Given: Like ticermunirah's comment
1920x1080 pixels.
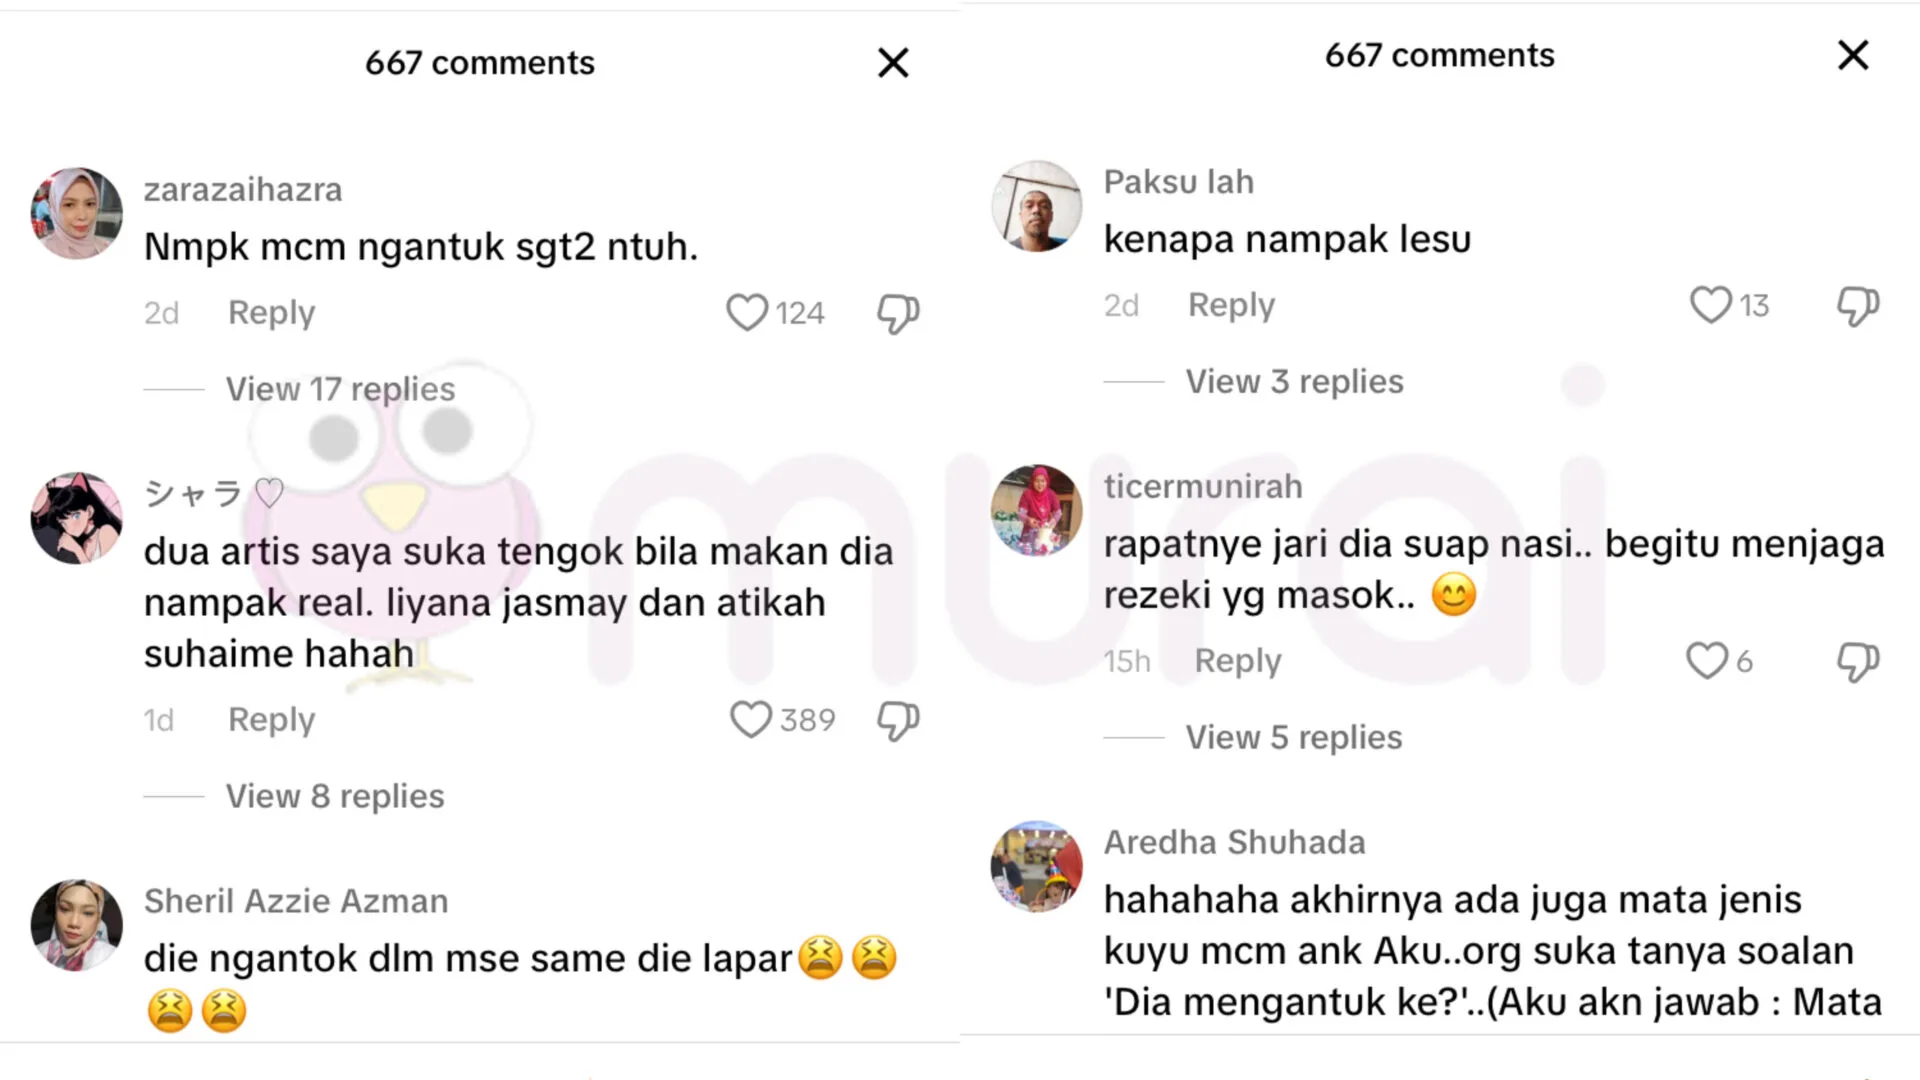Looking at the screenshot, I should coord(1706,661).
